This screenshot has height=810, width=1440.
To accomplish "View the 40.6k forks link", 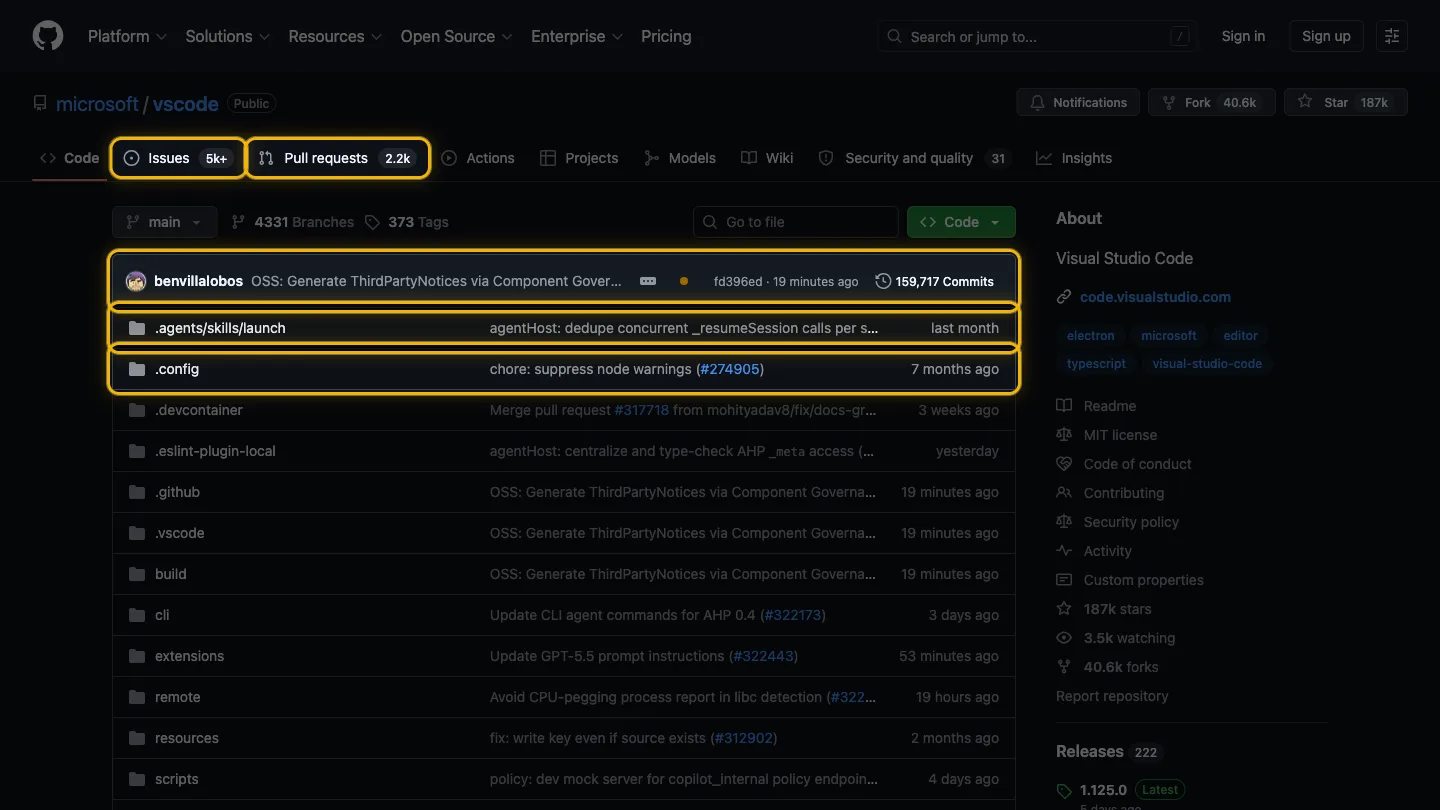I will [1107, 667].
